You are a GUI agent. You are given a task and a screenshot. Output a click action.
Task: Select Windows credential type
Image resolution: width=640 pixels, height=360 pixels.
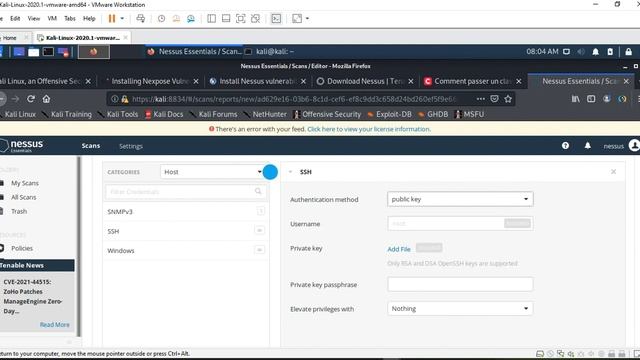186,251
